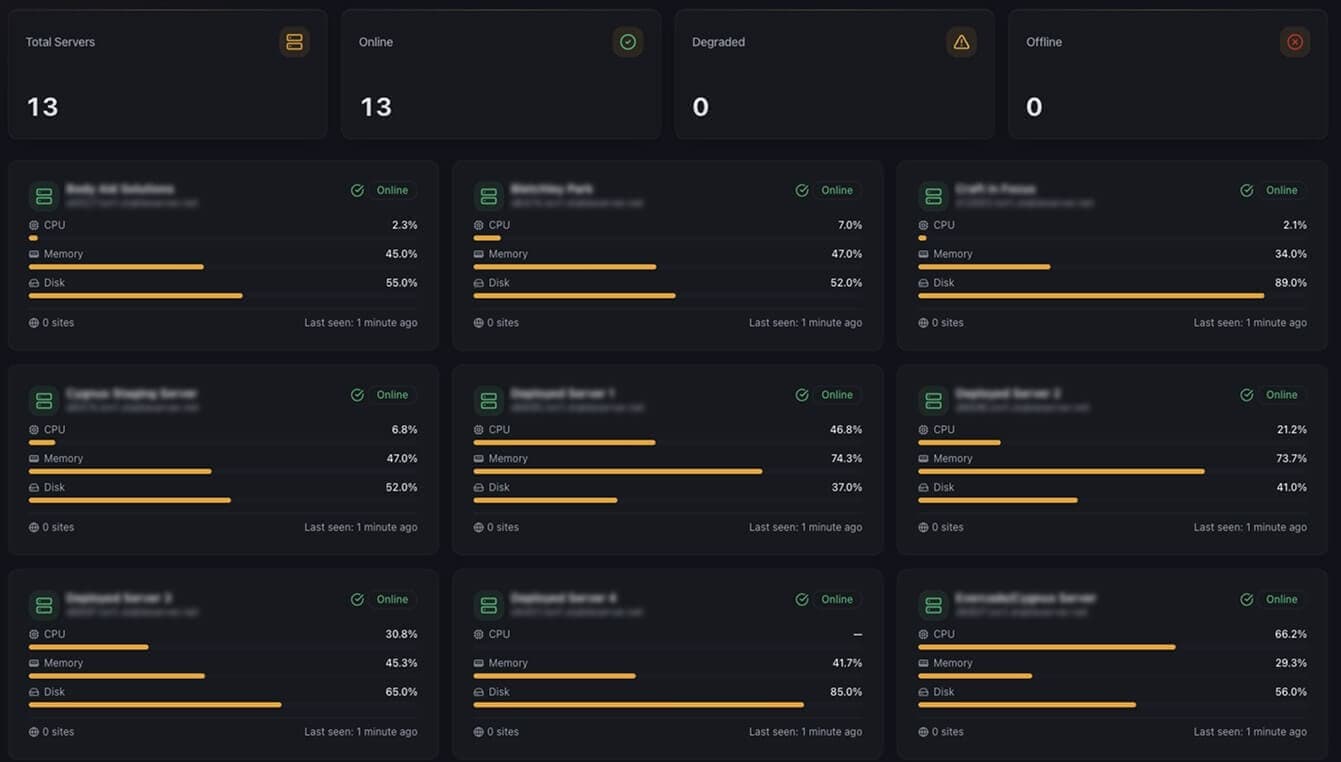Viewport: 1341px width, 762px height.
Task: Open the Offline summary card
Action: pos(1168,74)
